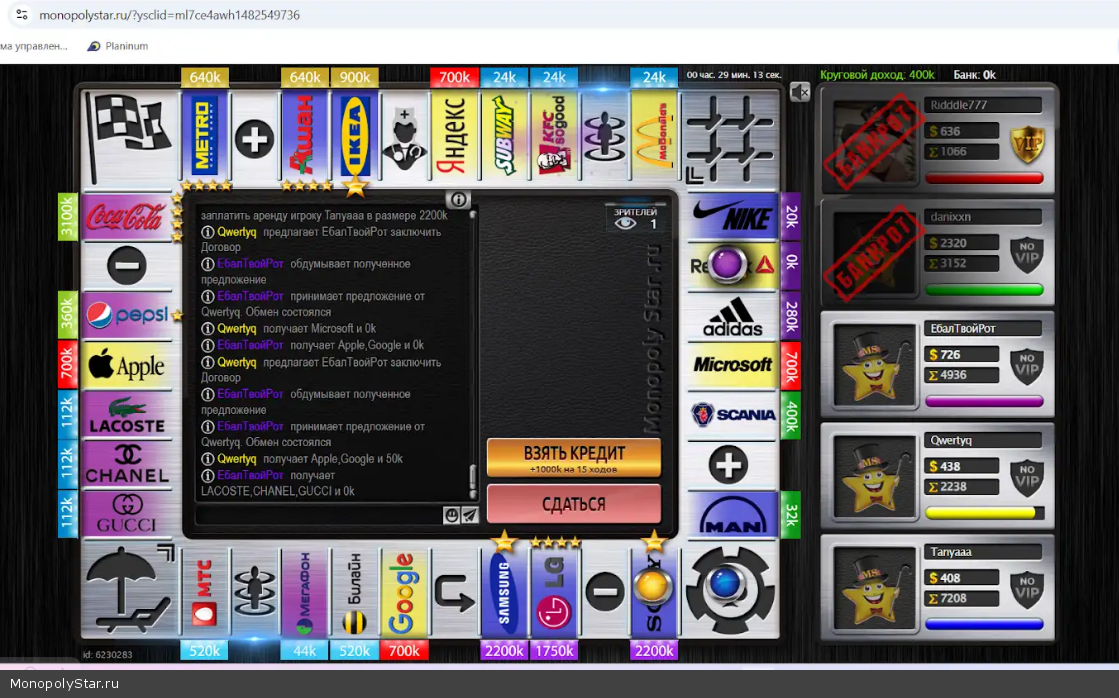Click the 3100k price tag
The height and width of the screenshot is (698, 1119).
pos(67,217)
